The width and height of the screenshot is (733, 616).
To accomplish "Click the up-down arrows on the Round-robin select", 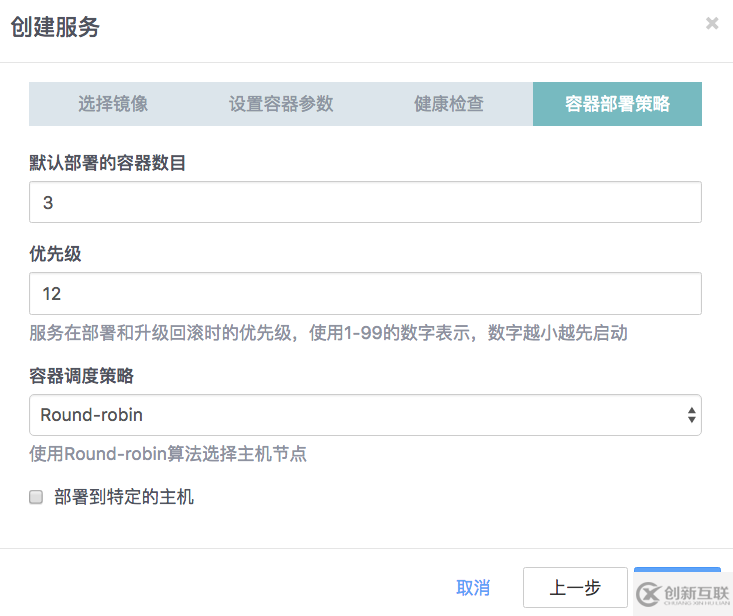I will (x=691, y=415).
